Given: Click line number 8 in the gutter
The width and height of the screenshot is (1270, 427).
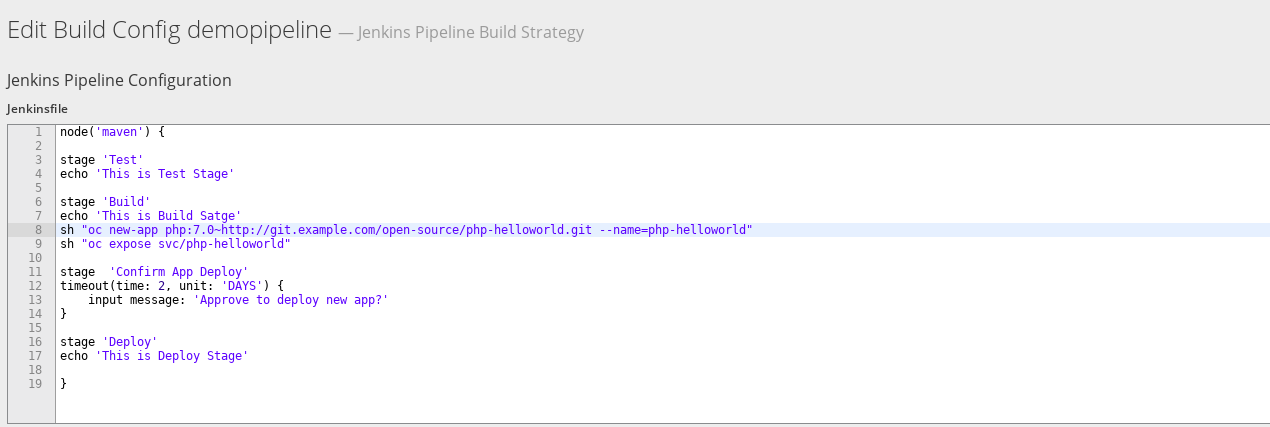Looking at the screenshot, I should 38,229.
